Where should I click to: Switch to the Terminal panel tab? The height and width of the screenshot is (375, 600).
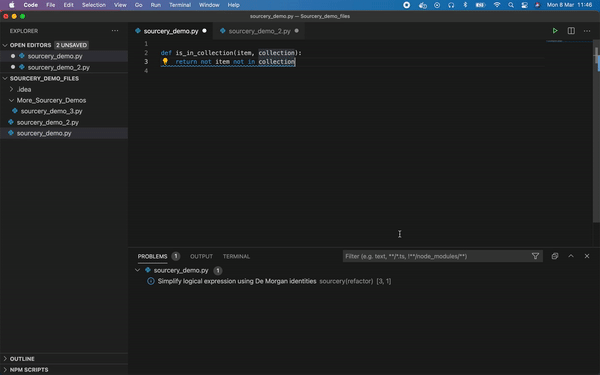[x=236, y=256]
